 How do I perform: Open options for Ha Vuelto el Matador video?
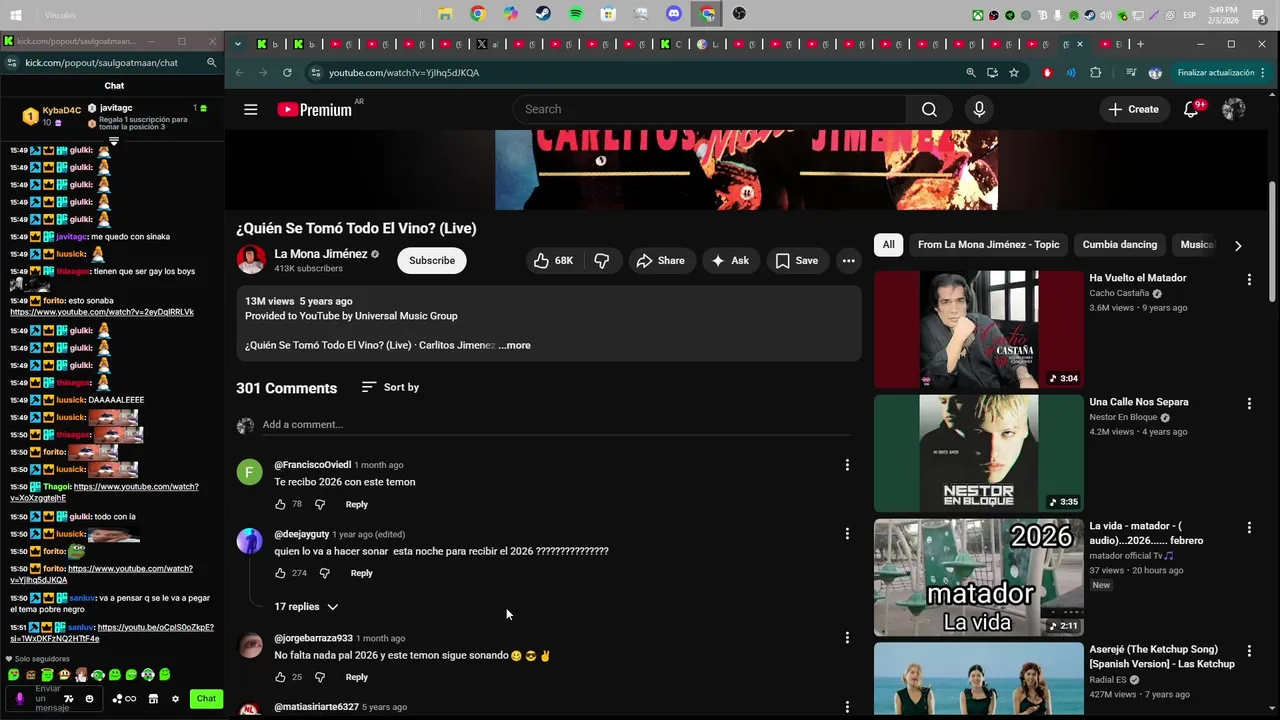click(1249, 280)
